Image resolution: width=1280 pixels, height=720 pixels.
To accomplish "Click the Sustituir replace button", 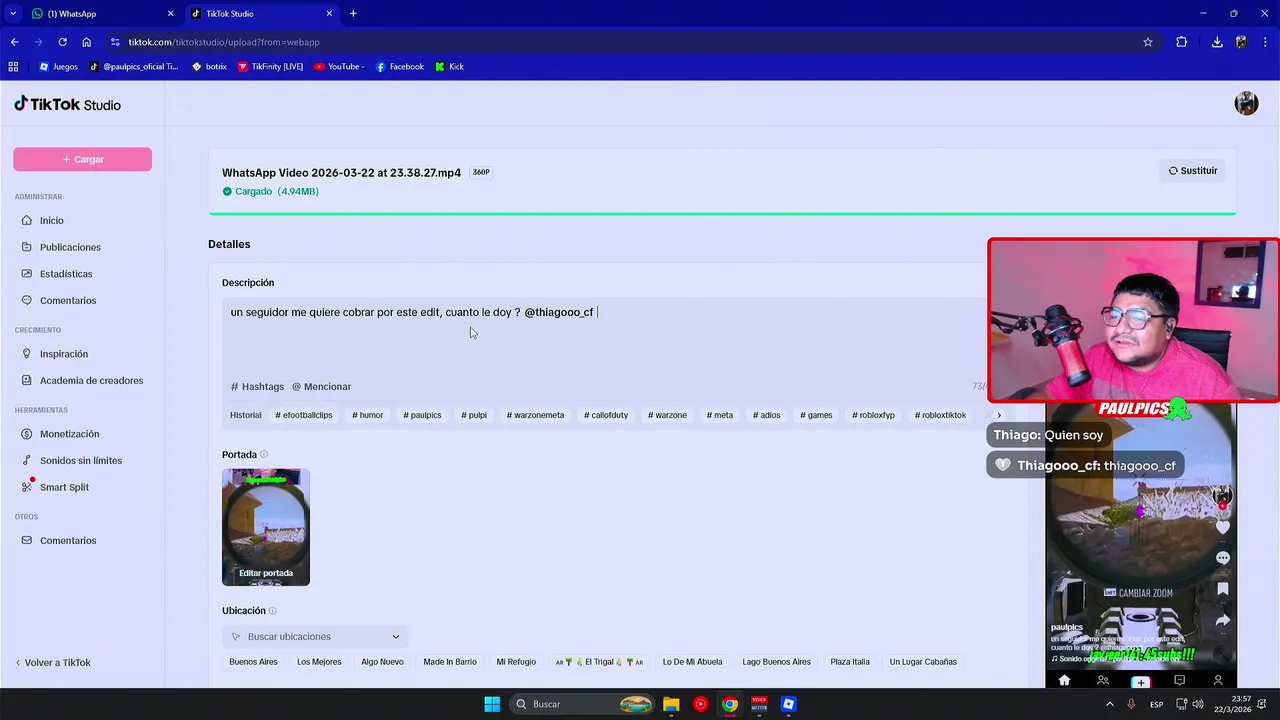I will (x=1193, y=171).
